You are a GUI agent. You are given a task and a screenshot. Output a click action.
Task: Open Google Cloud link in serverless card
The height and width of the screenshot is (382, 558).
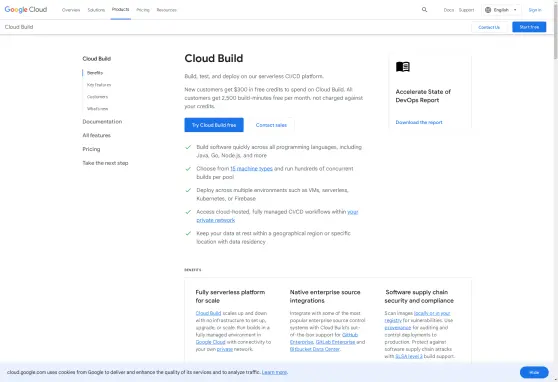point(210,342)
